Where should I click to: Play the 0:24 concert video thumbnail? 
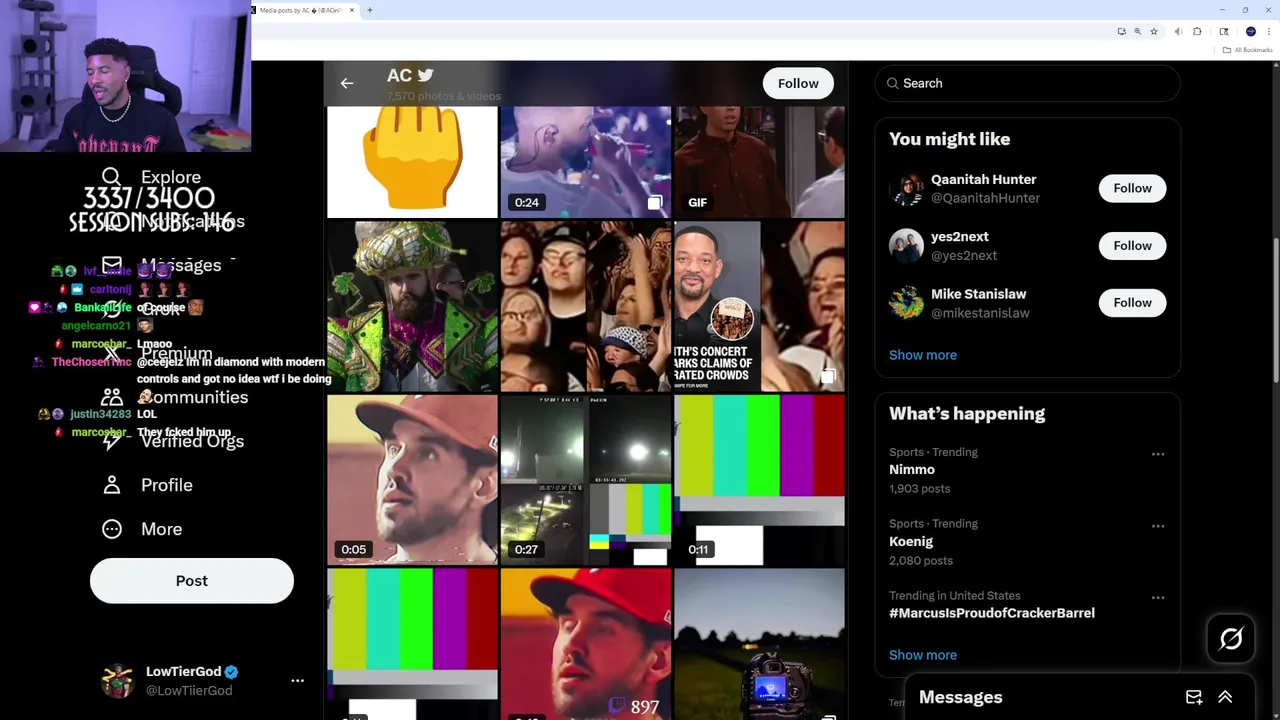(586, 162)
